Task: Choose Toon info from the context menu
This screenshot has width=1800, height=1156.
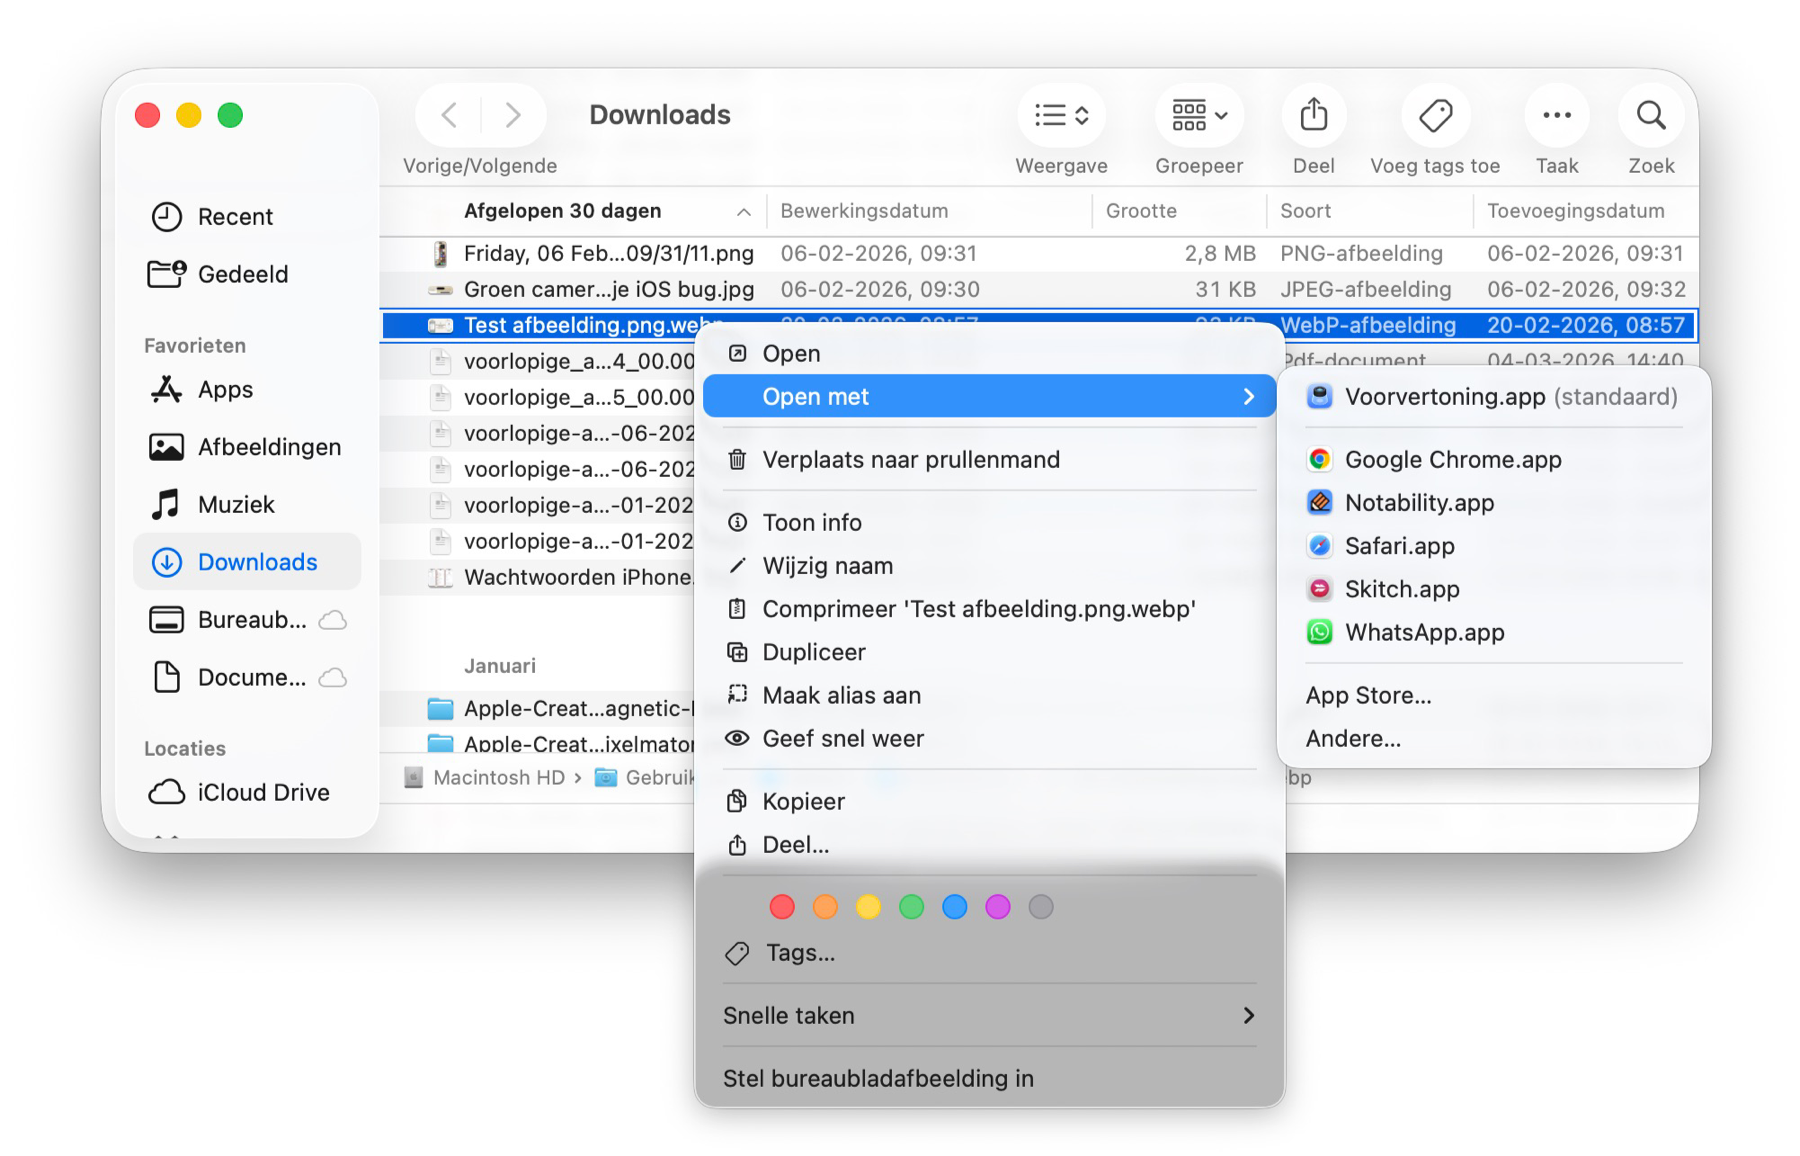Action: pos(812,521)
